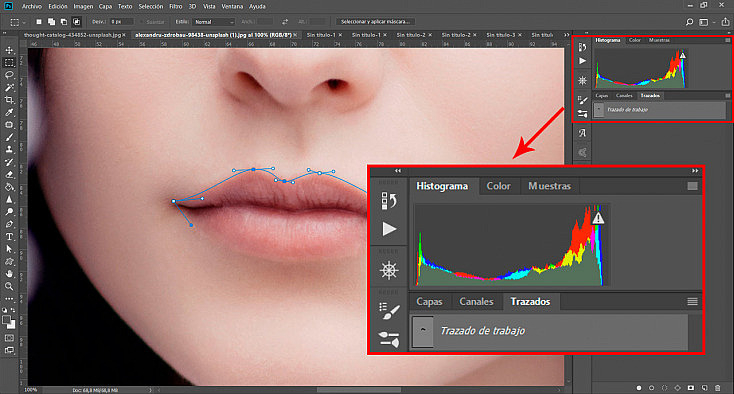Select the Hand tool

[9, 274]
